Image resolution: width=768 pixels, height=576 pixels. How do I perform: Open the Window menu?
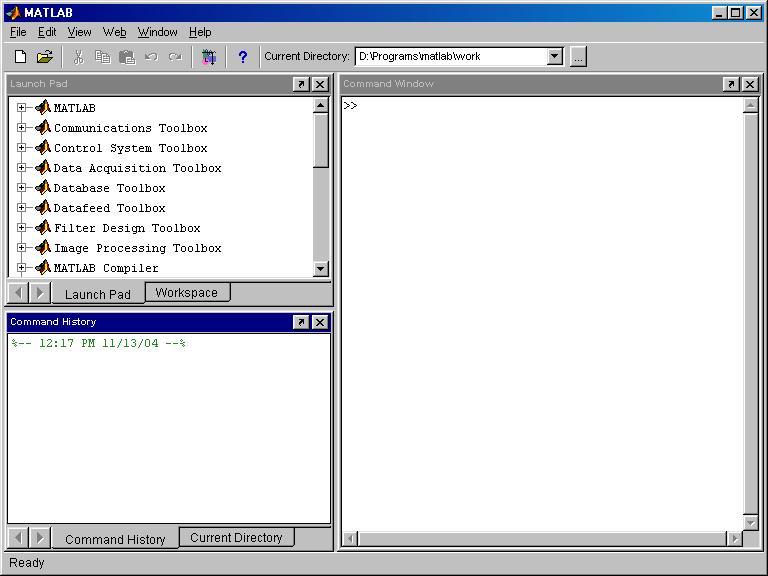157,32
